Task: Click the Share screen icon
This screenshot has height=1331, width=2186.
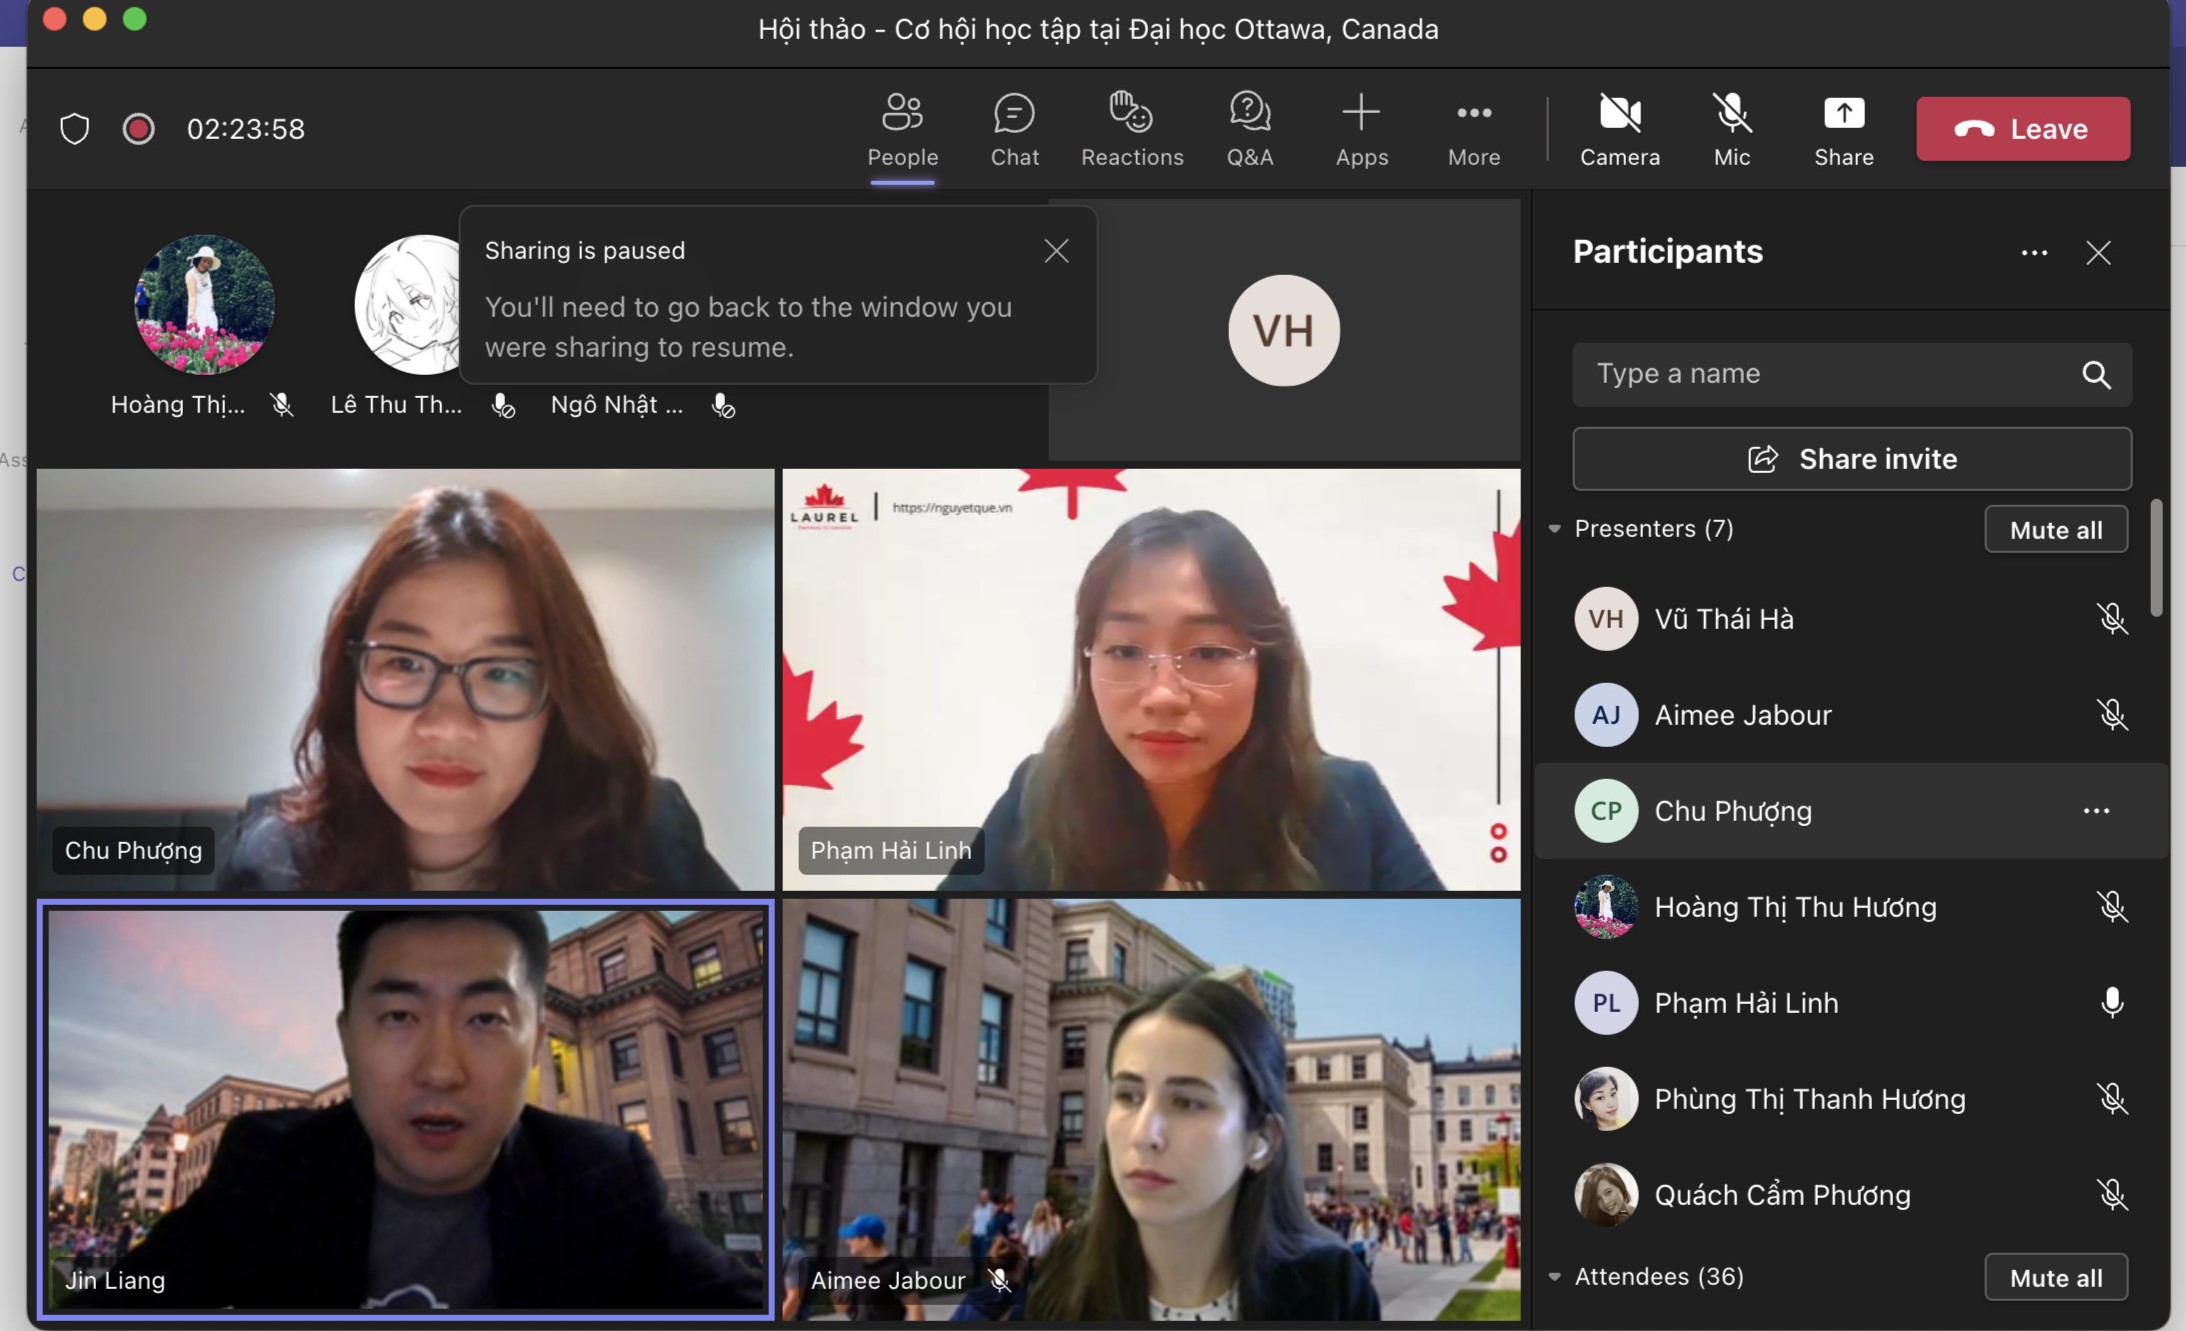Action: click(1843, 114)
